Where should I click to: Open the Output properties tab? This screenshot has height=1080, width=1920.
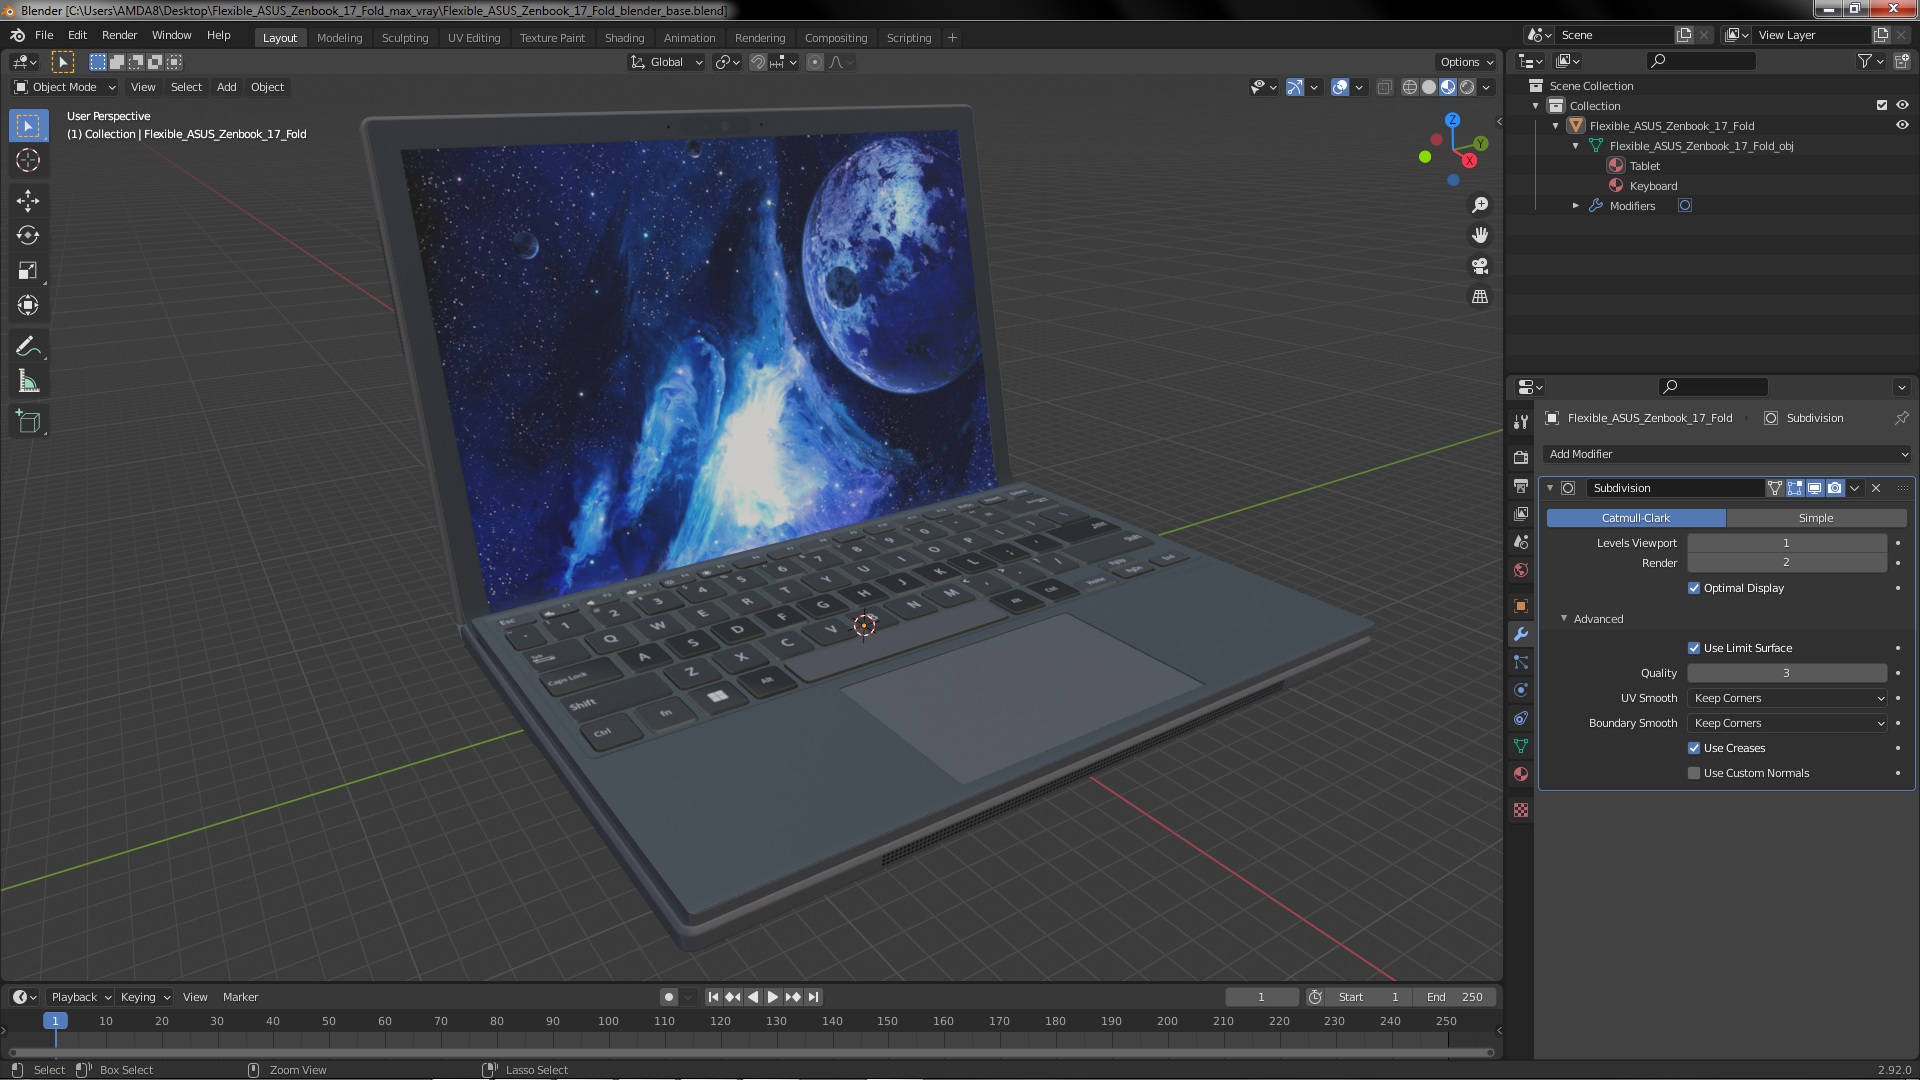pyautogui.click(x=1521, y=485)
